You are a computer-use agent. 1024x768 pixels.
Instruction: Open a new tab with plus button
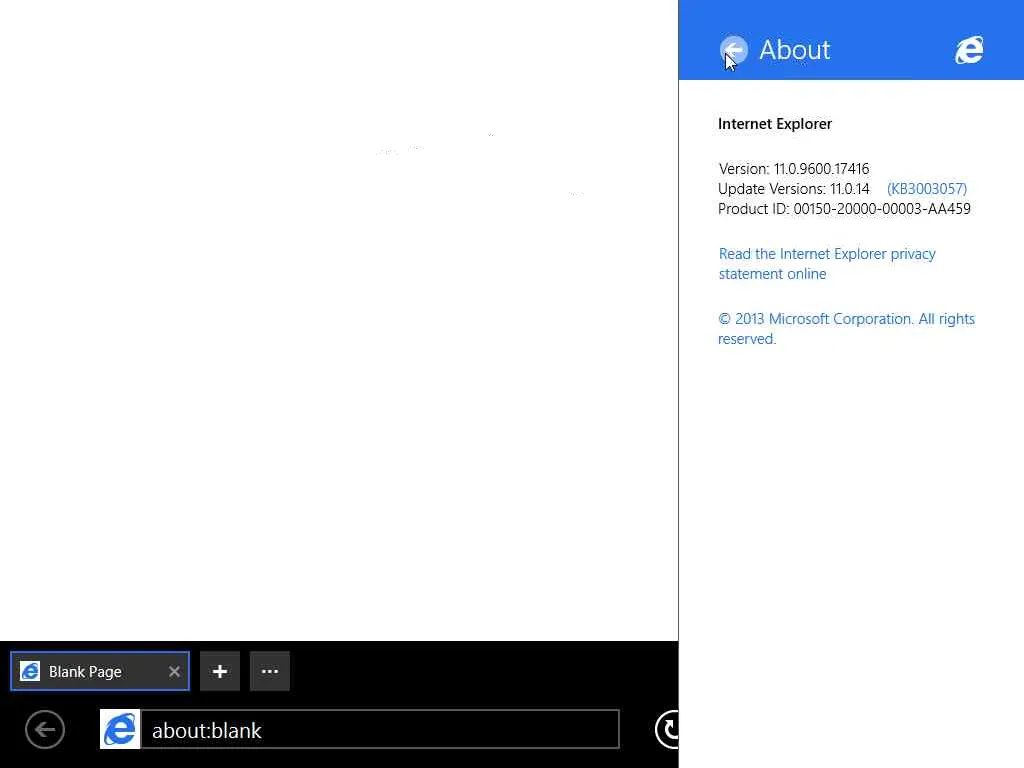tap(220, 671)
